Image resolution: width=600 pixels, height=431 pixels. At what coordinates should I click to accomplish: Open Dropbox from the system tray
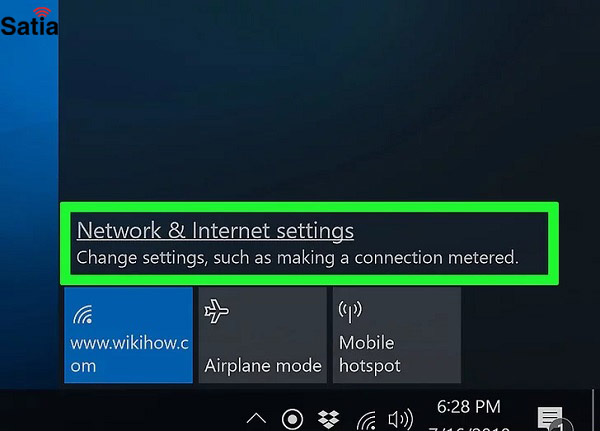328,420
